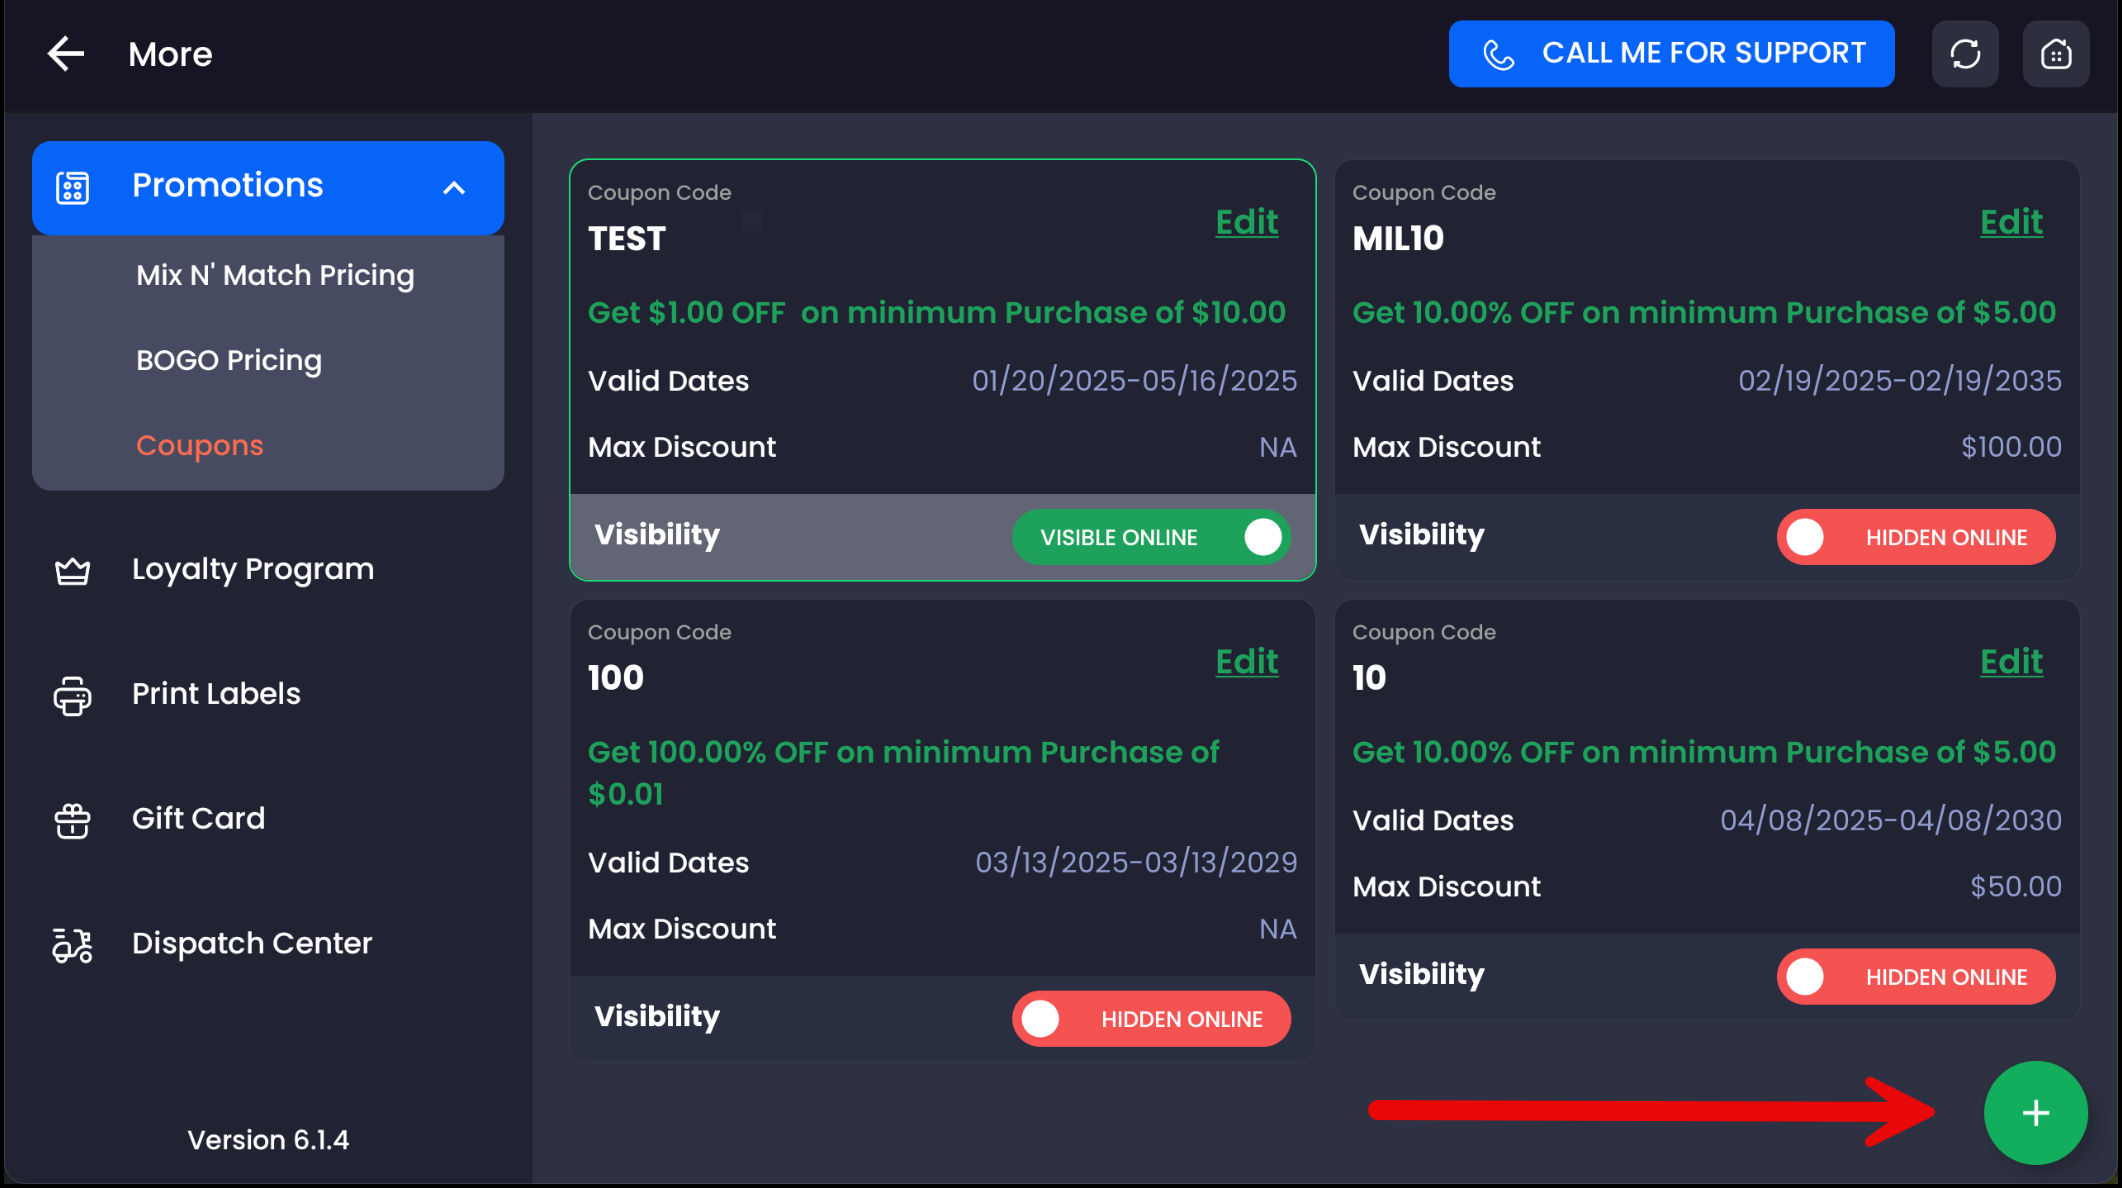Click the coupon 100 card heading
The image size is (2122, 1188).
coord(616,678)
